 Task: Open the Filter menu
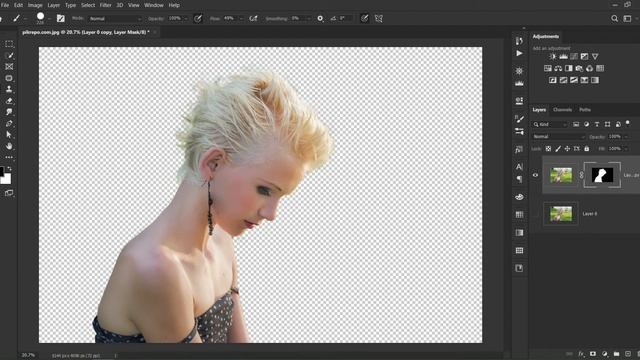pyautogui.click(x=105, y=5)
